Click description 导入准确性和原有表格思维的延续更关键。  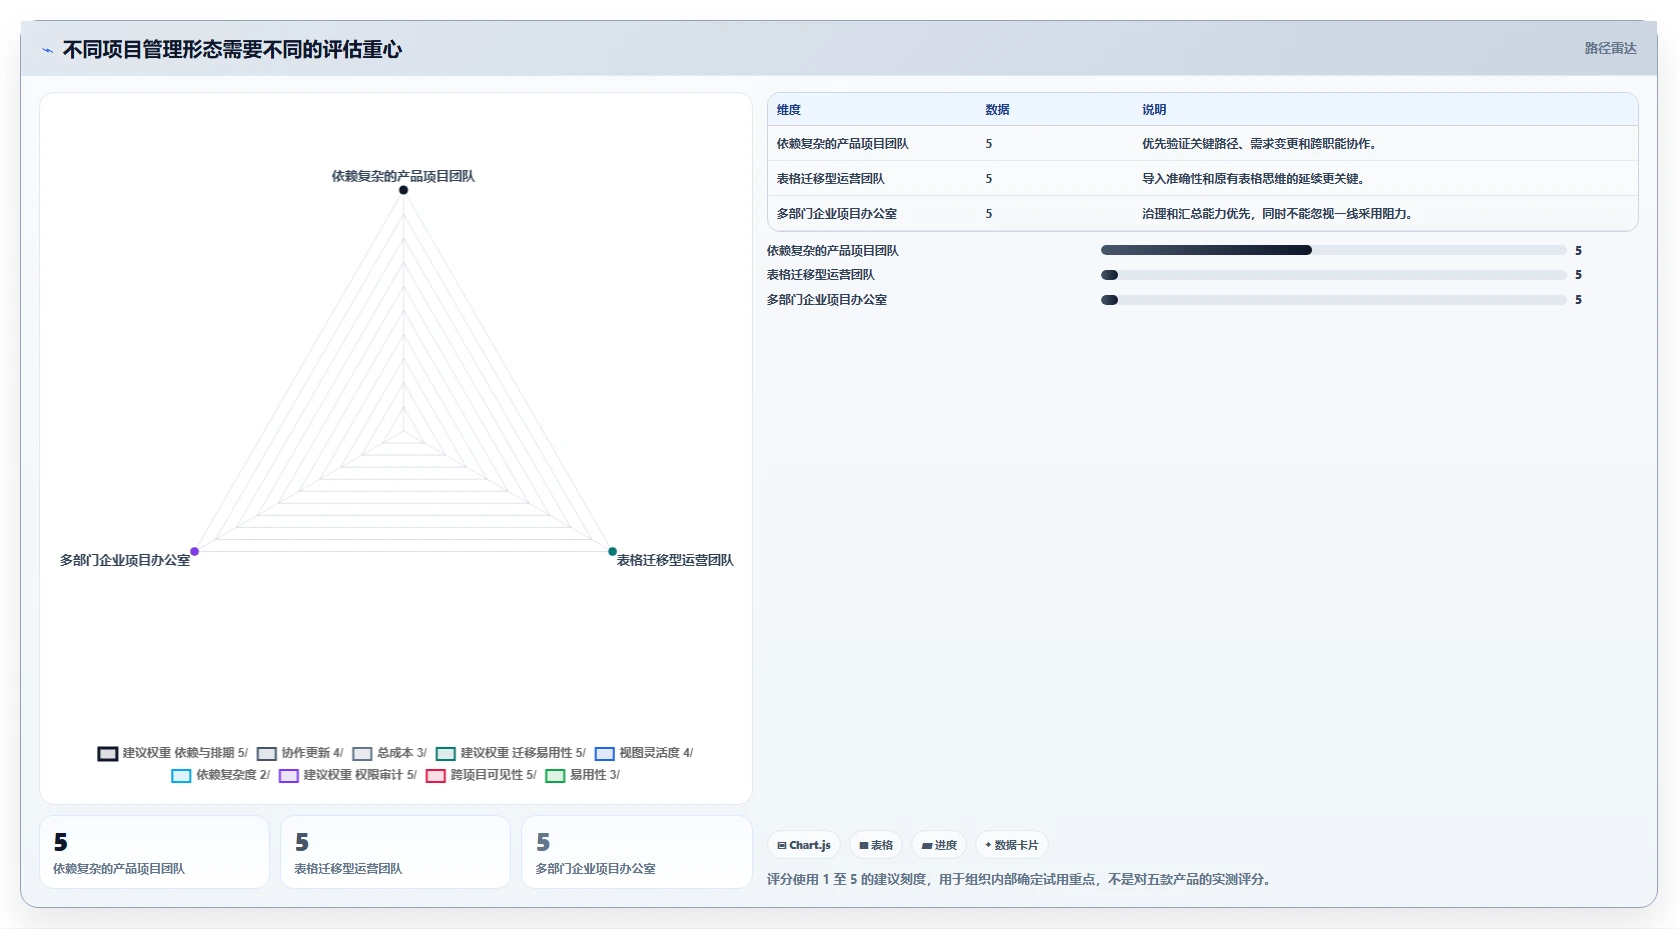pyautogui.click(x=1255, y=179)
